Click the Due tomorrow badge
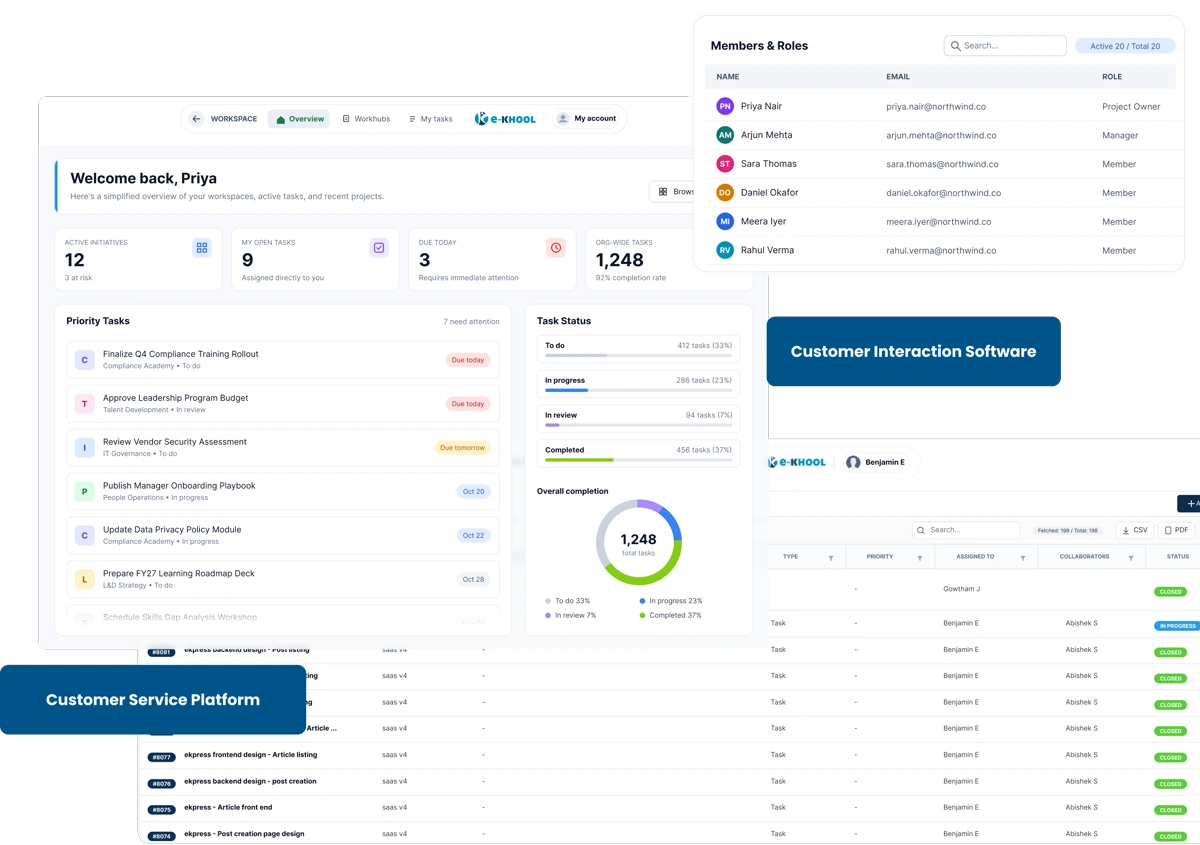This screenshot has width=1200, height=845. 462,448
